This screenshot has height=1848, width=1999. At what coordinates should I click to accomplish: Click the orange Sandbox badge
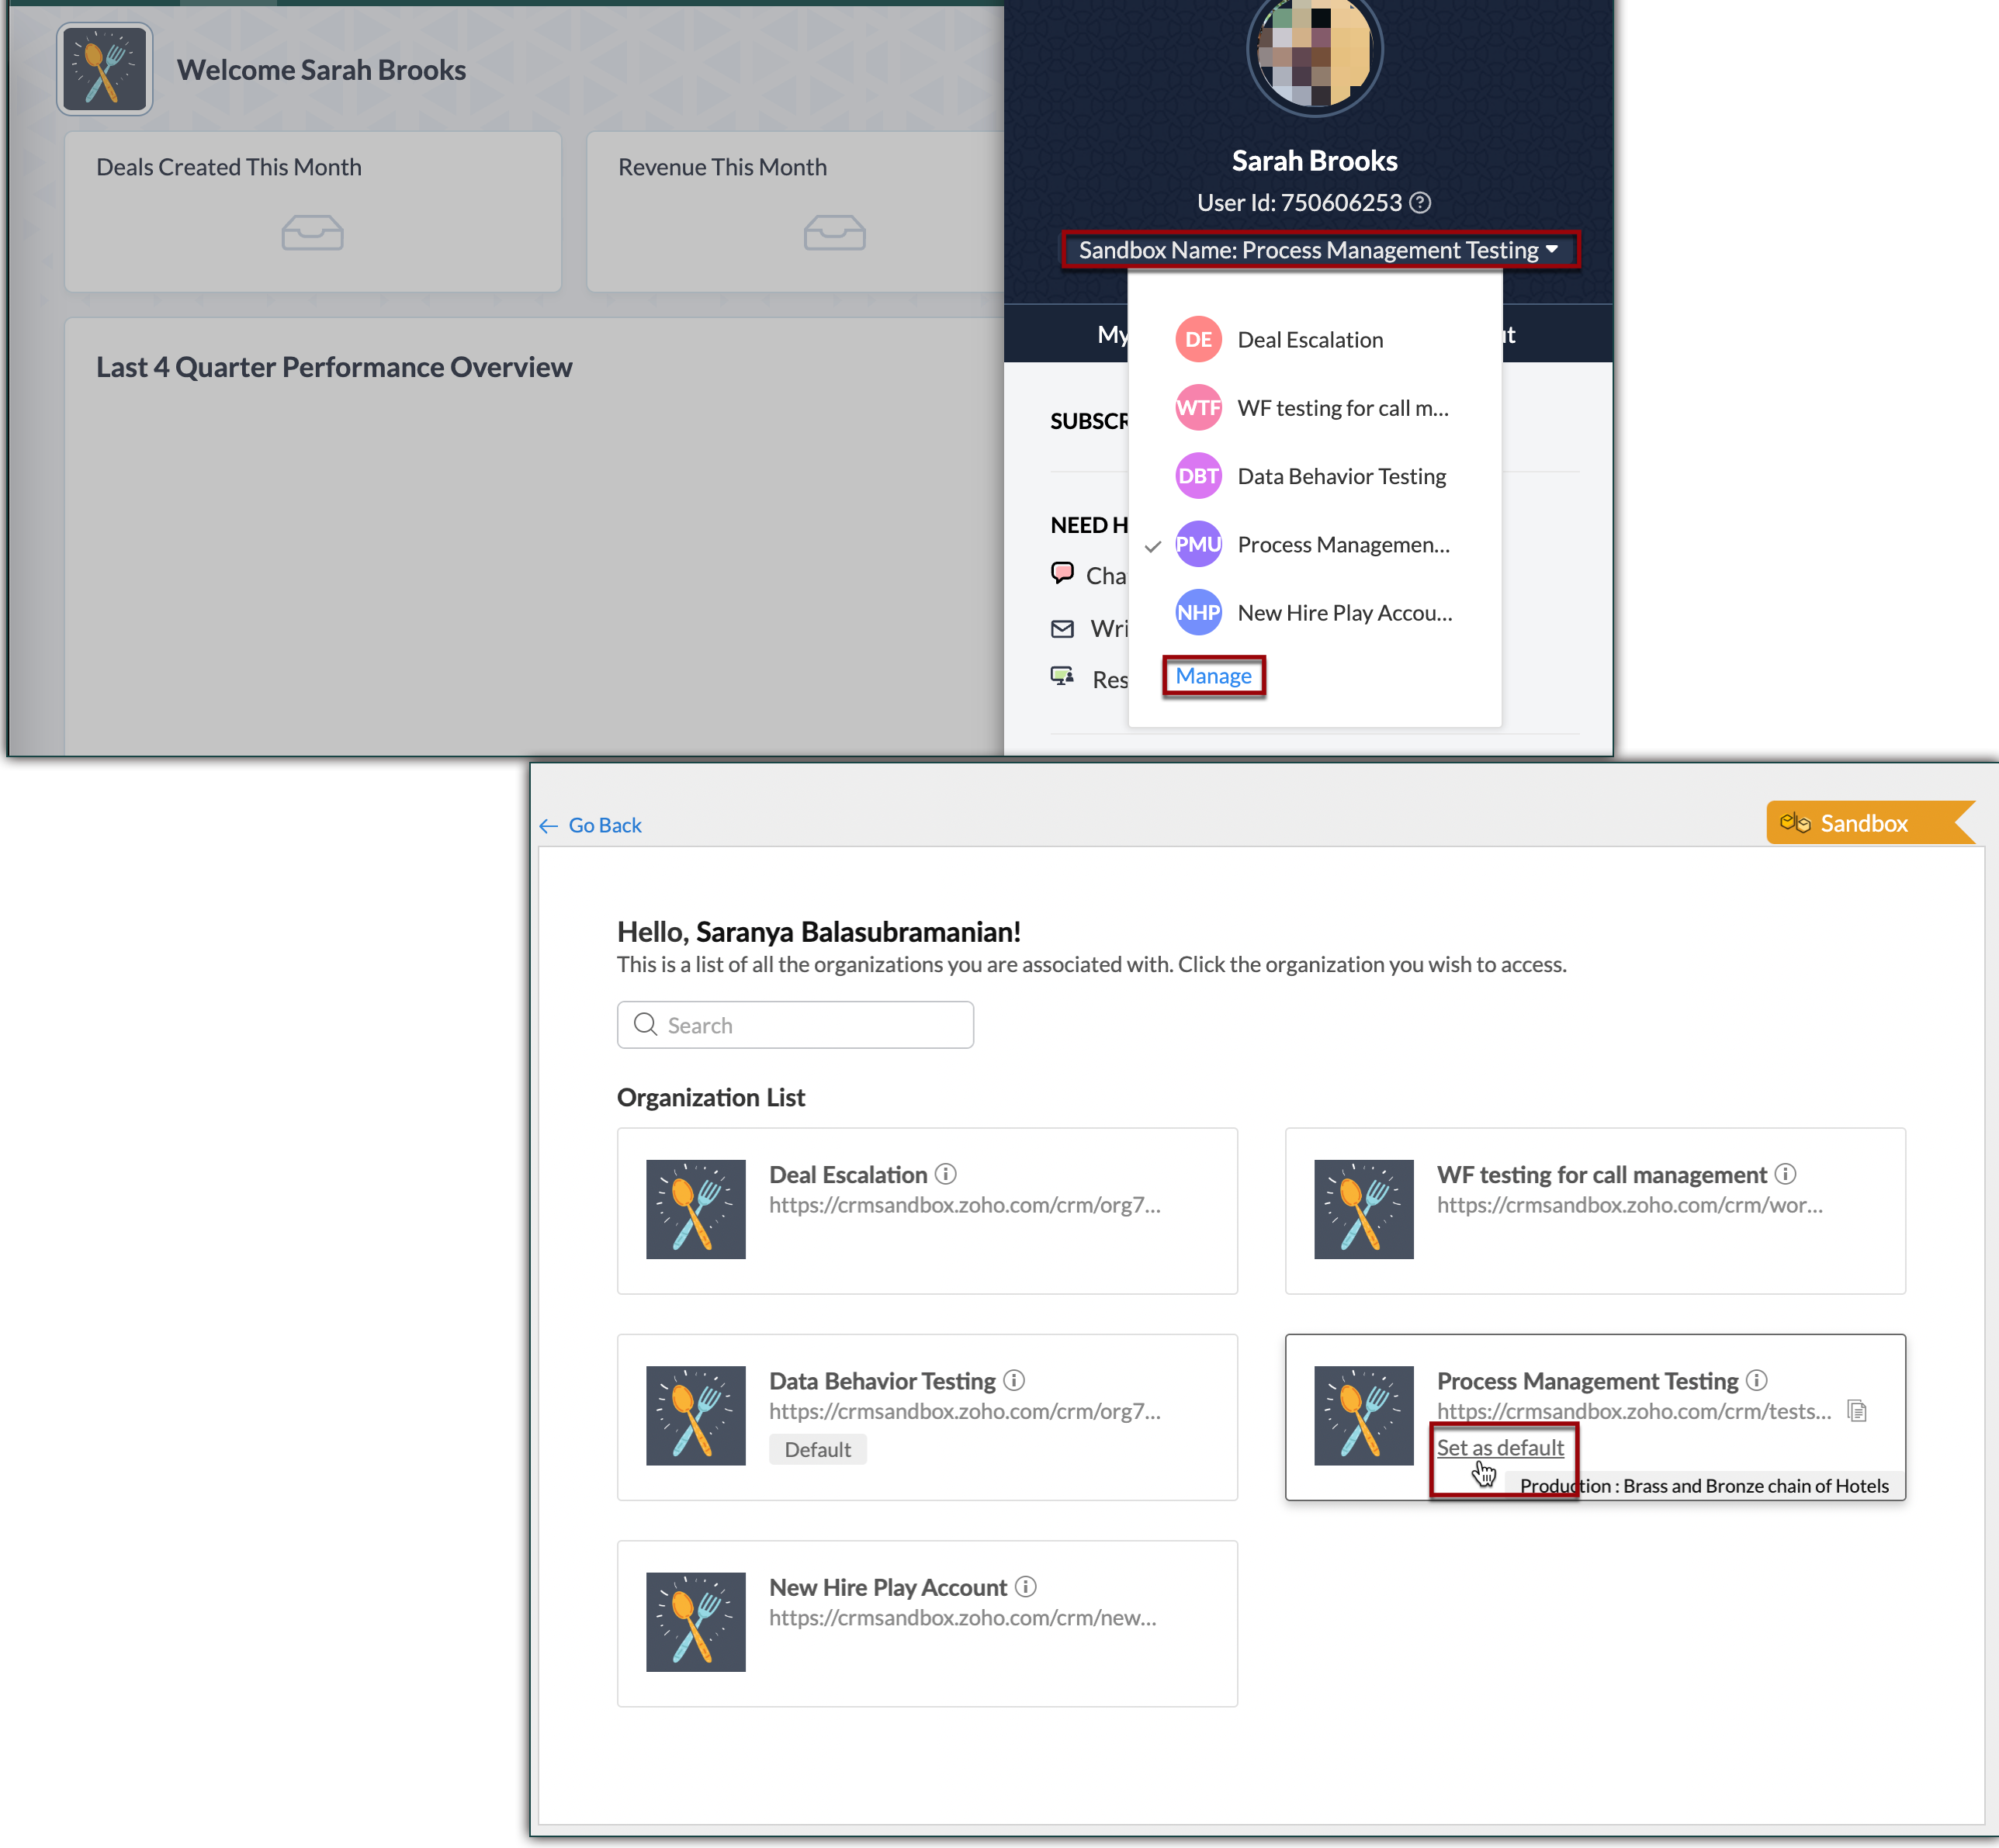[x=1862, y=823]
